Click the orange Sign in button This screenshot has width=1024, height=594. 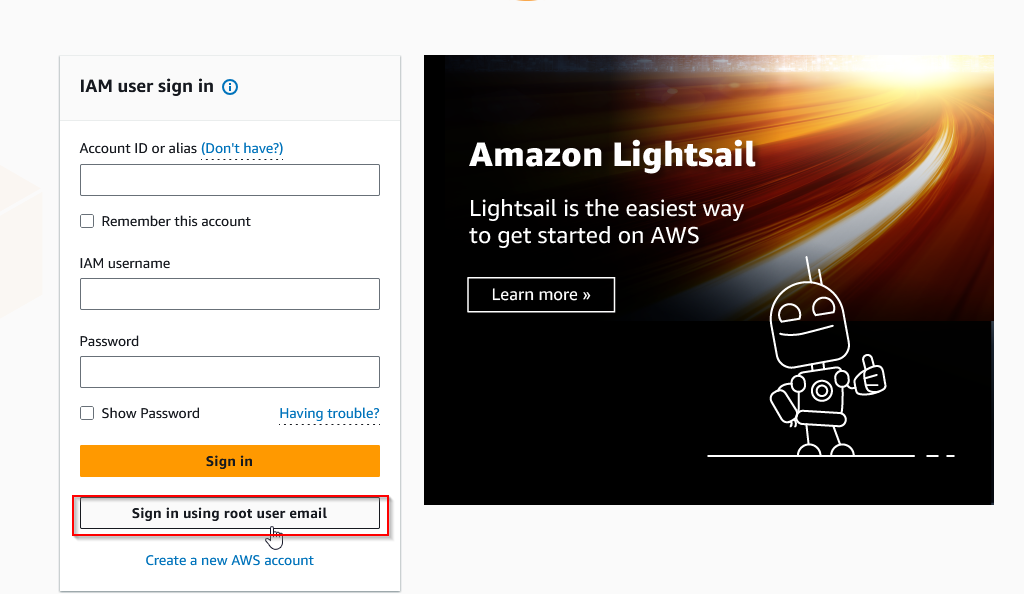[230, 461]
